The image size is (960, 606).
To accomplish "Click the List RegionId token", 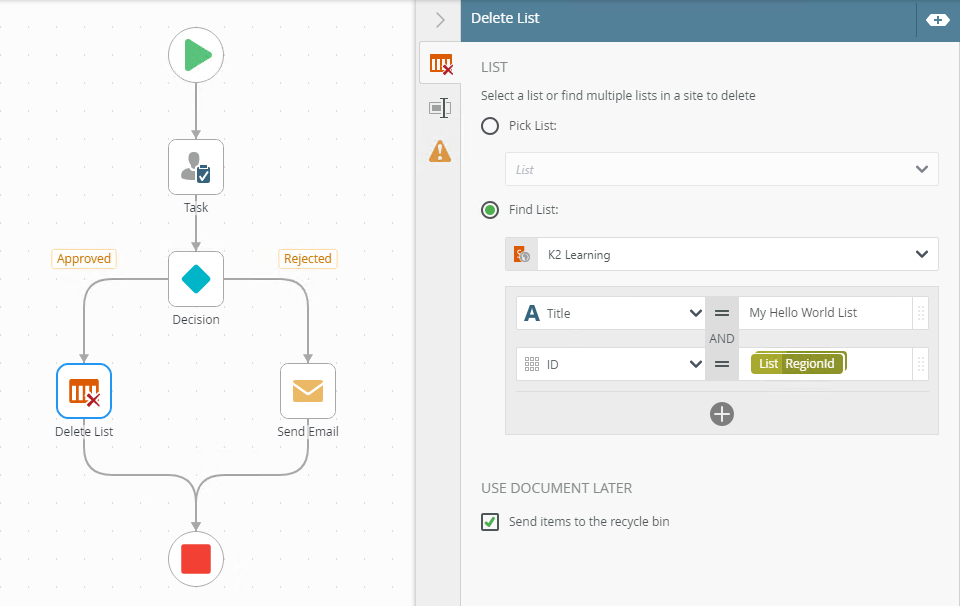I will point(798,364).
